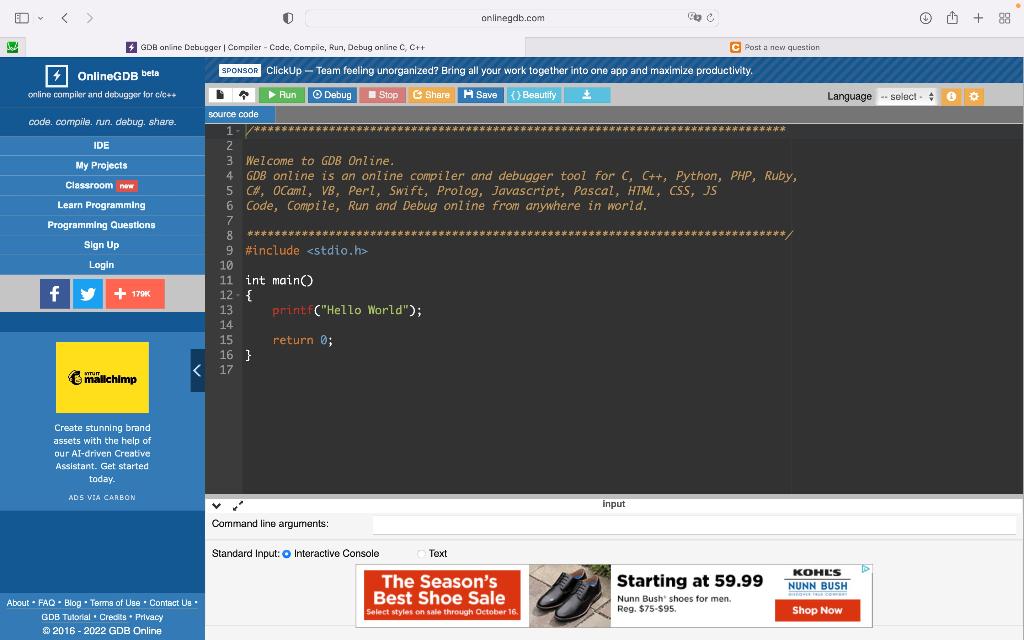Click the info icon next to settings

pos(949,96)
